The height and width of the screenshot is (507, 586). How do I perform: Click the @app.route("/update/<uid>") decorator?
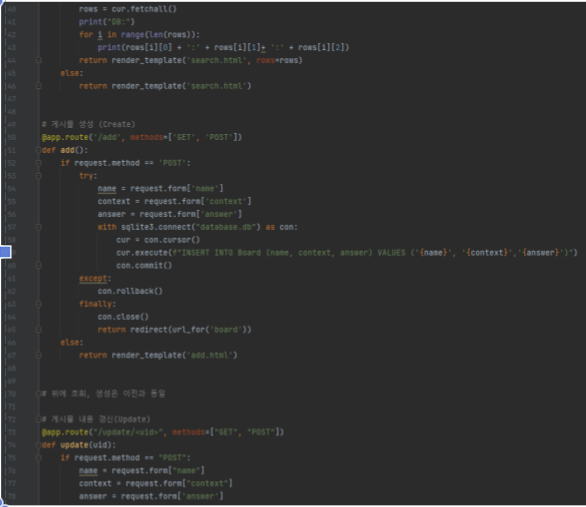(x=163, y=432)
